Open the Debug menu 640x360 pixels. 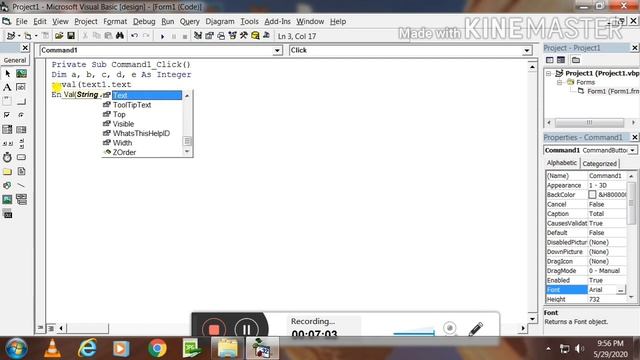coord(144,21)
